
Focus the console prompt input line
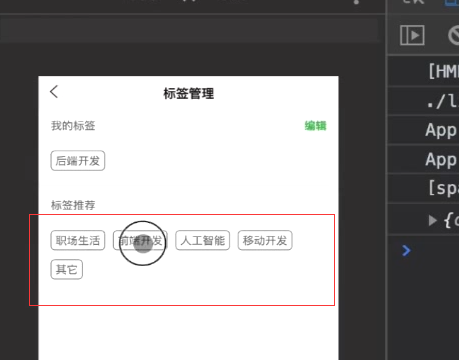[x=423, y=250]
